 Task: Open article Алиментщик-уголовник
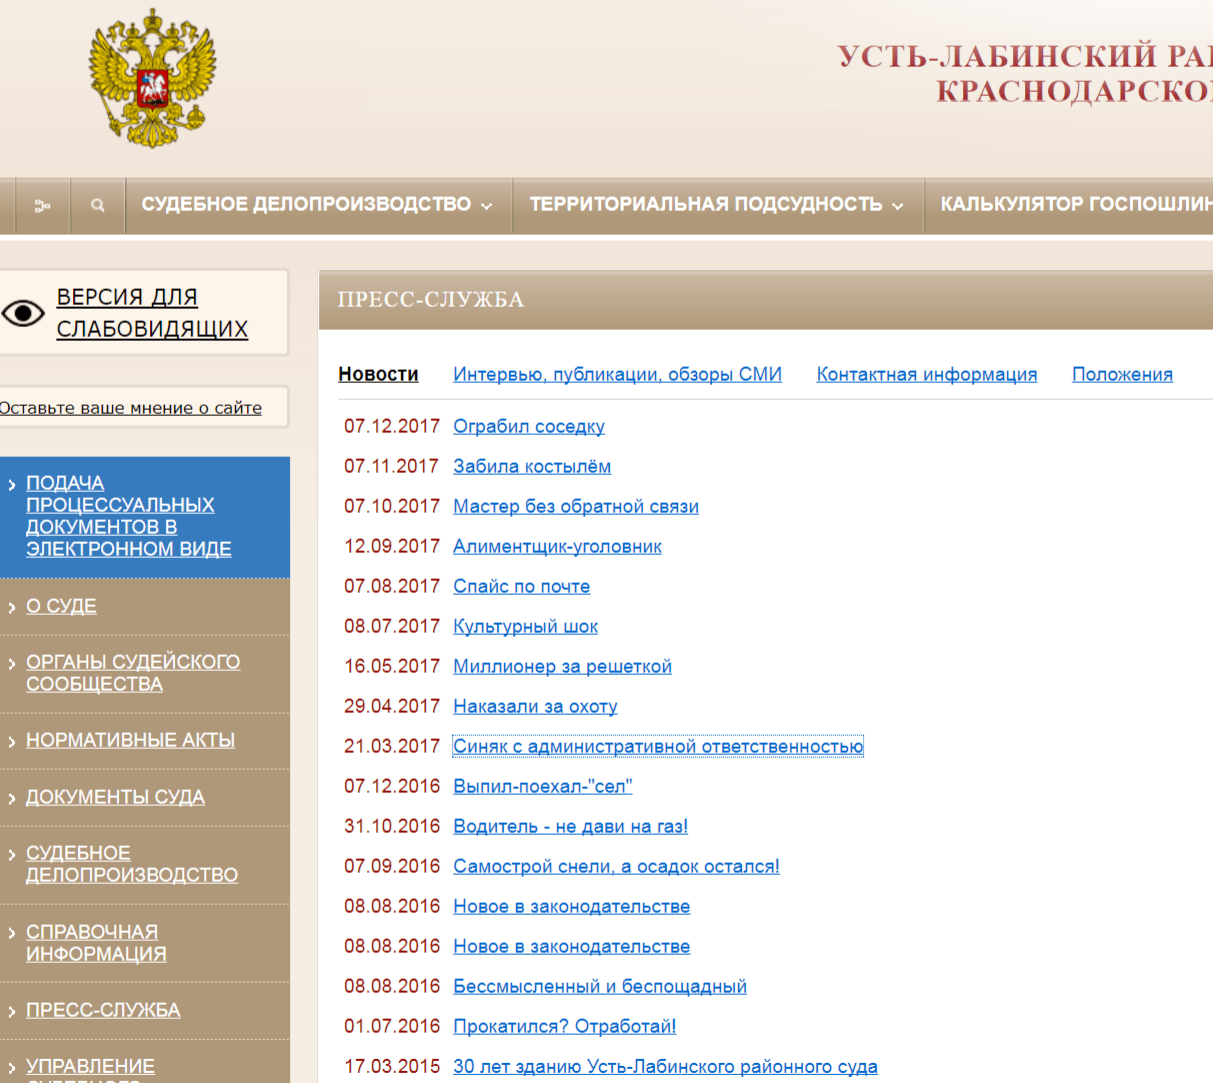[x=557, y=546]
